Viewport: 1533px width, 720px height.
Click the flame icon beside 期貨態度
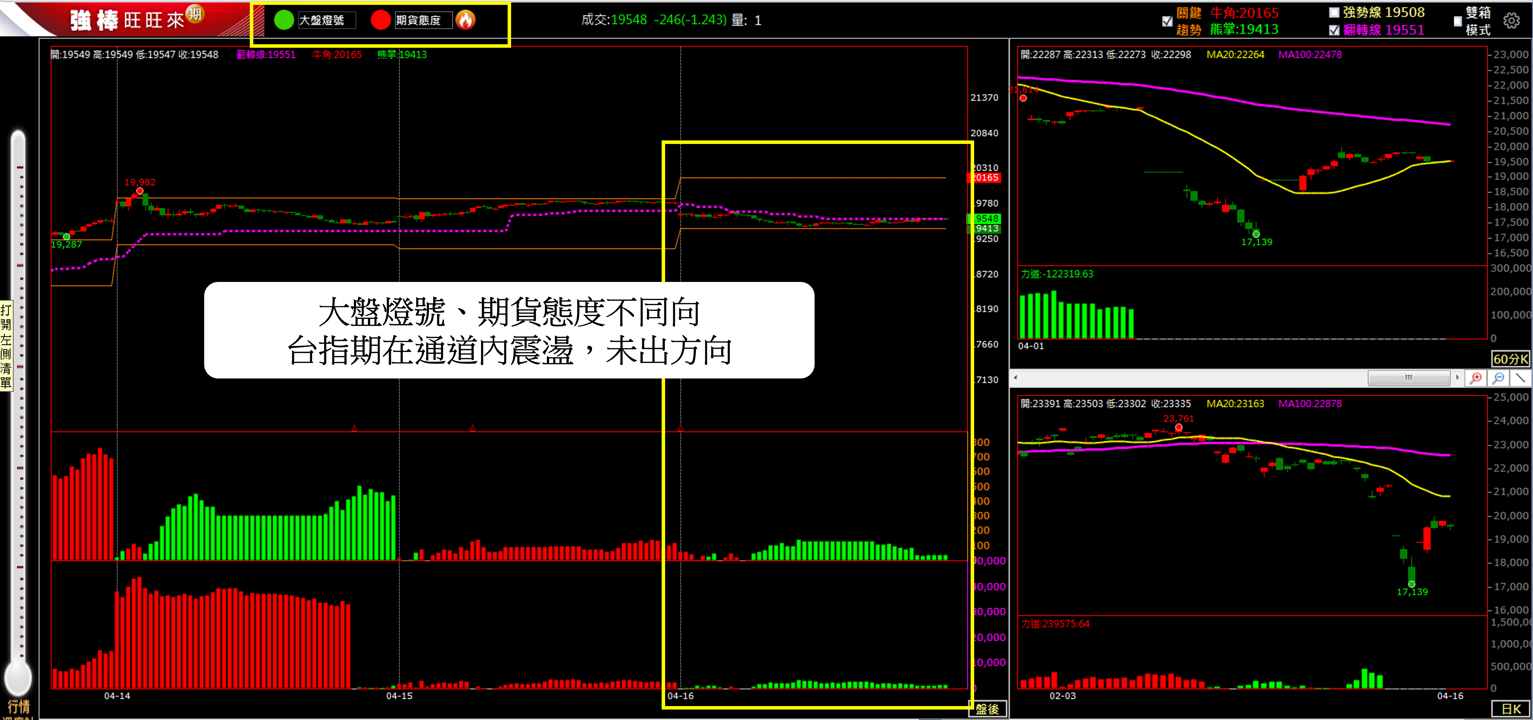pyautogui.click(x=466, y=20)
